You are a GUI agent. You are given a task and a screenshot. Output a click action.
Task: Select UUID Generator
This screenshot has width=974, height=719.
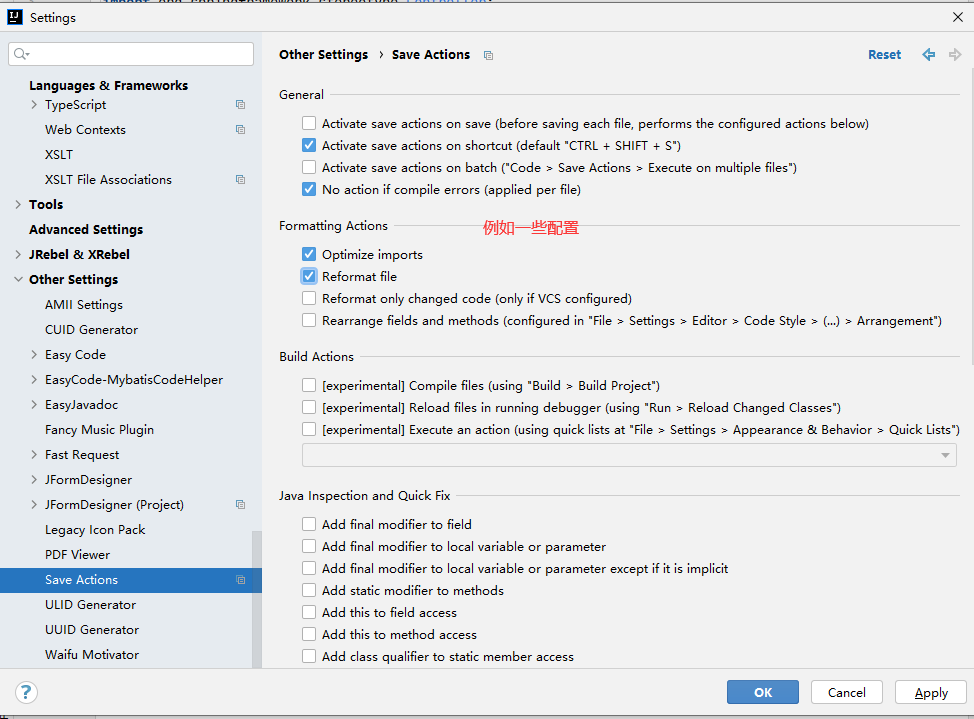(x=92, y=630)
